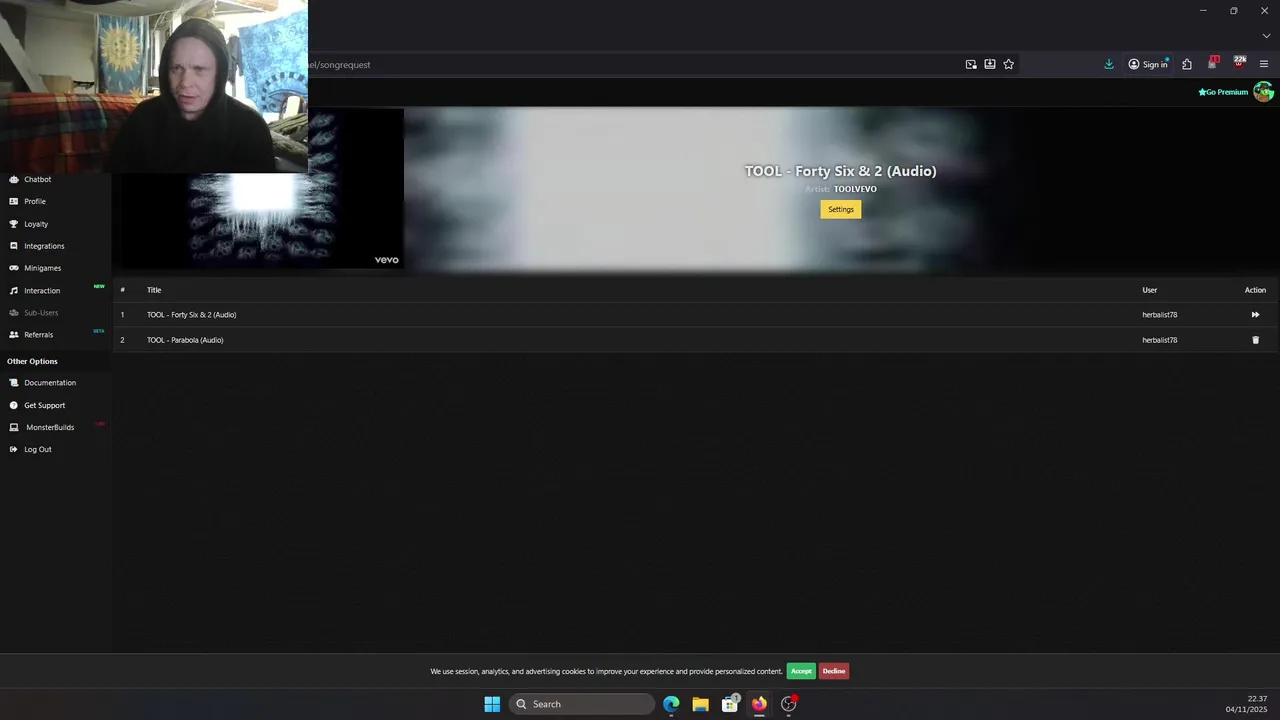This screenshot has height=720, width=1280.
Task: Open the Documentation page
Action: pos(49,382)
